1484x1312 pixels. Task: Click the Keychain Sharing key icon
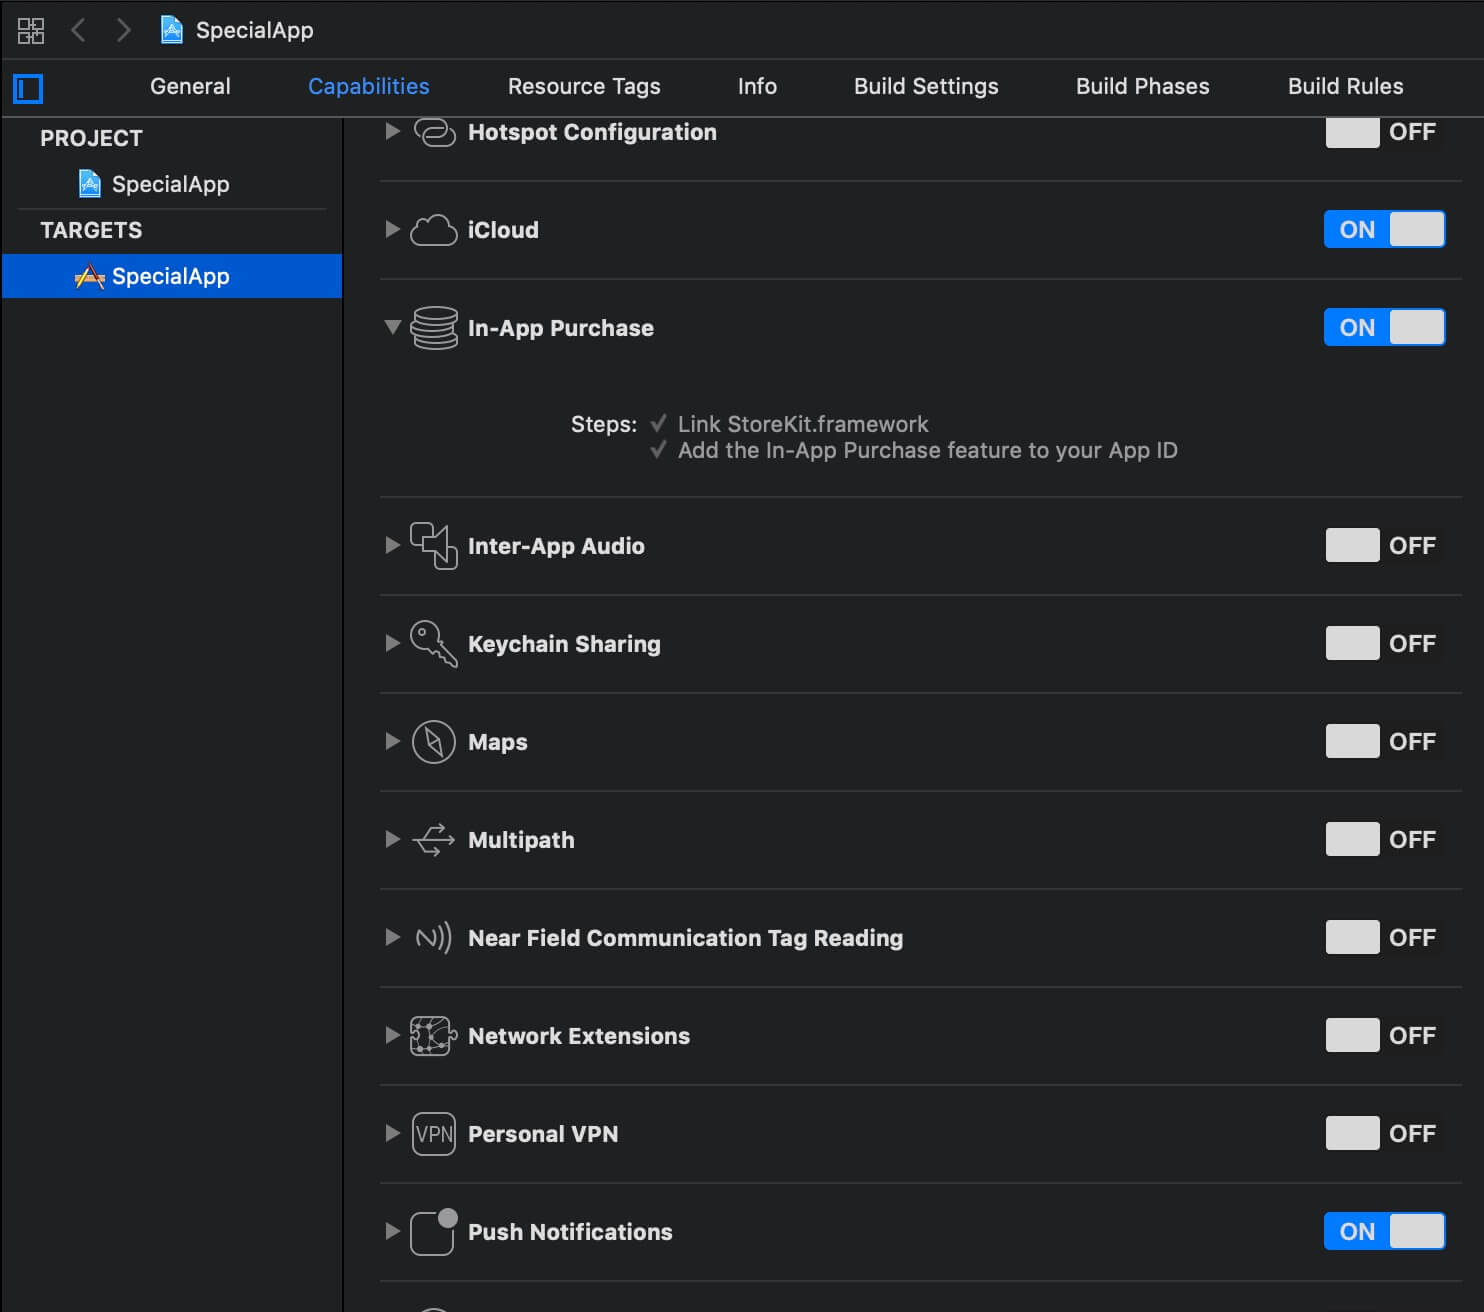click(x=434, y=644)
